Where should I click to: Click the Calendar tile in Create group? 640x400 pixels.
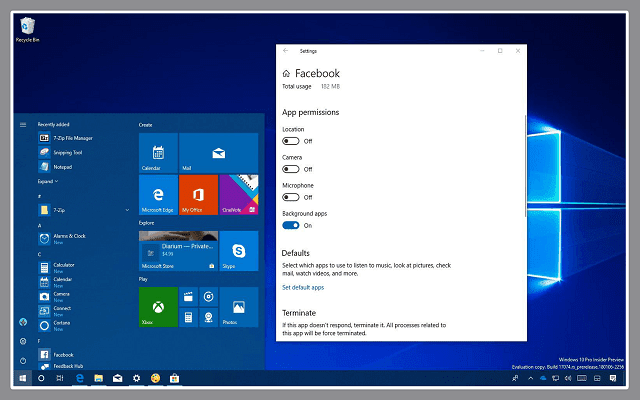158,152
